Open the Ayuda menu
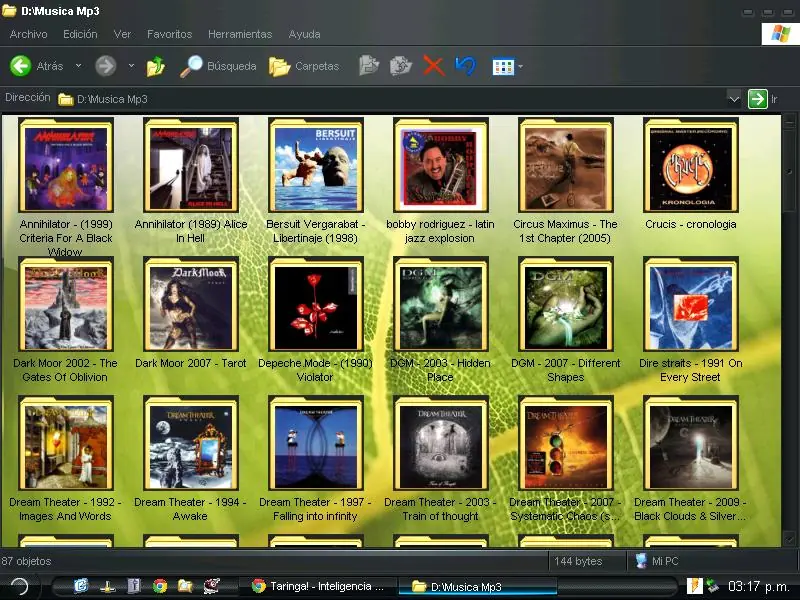This screenshot has height=600, width=800. click(x=305, y=34)
